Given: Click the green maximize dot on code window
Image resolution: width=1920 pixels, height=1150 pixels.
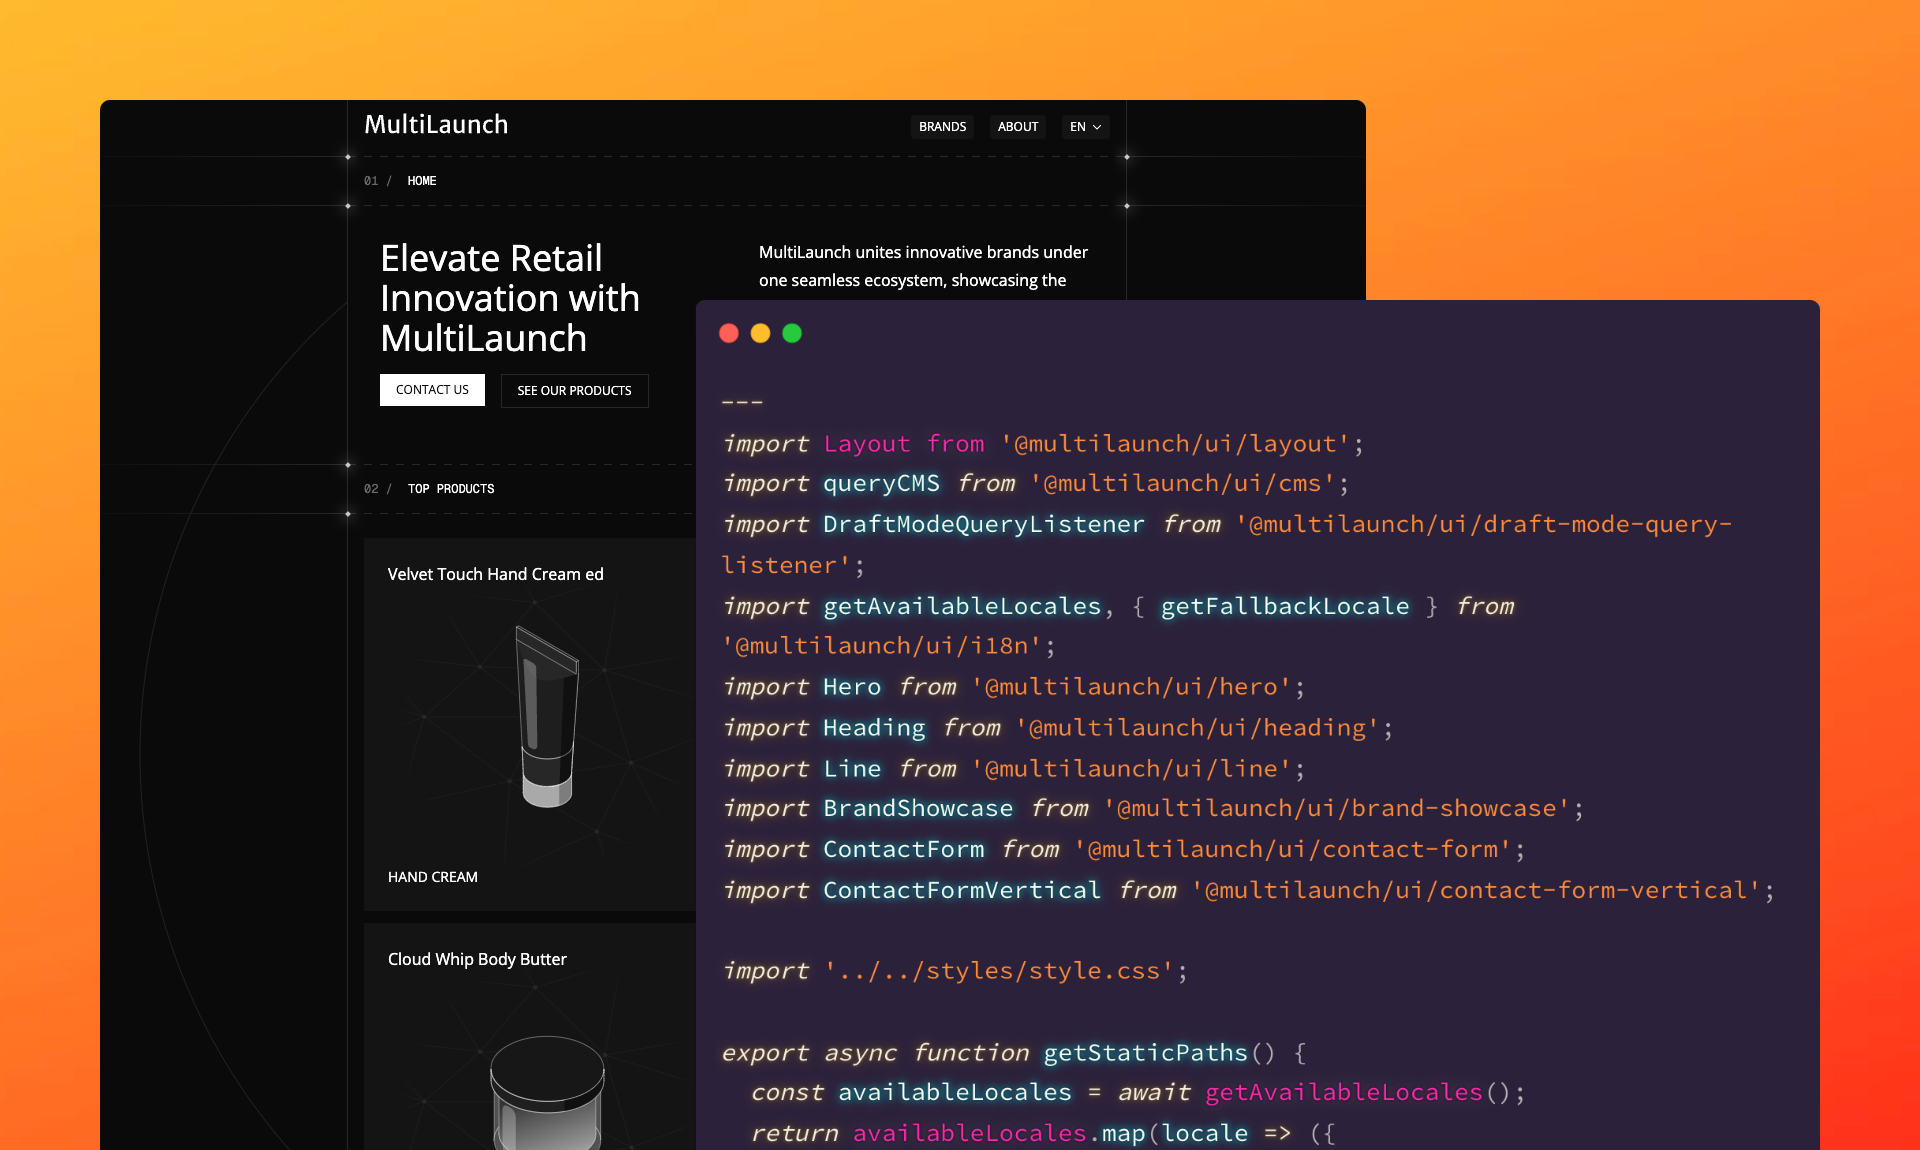Looking at the screenshot, I should (792, 334).
